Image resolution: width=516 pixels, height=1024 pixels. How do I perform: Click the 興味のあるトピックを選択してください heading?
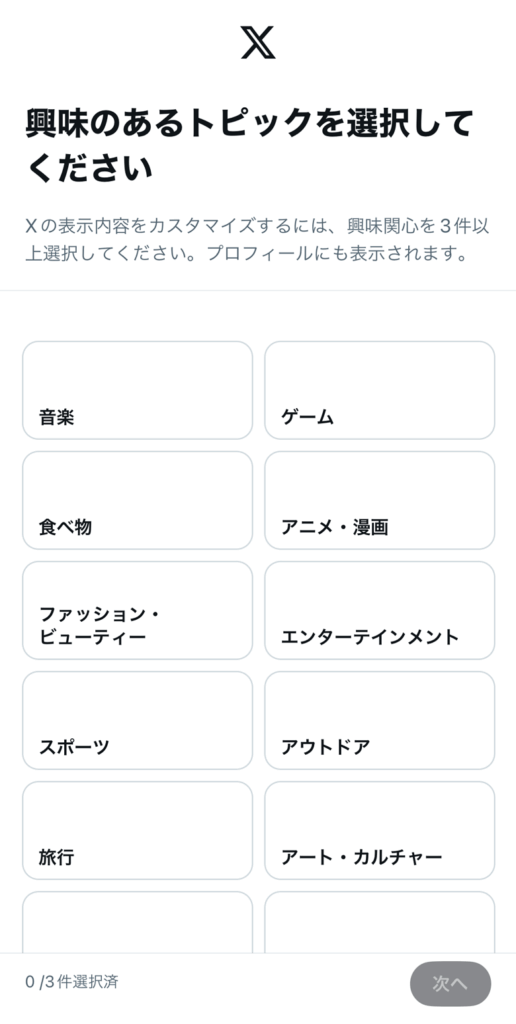coord(249,146)
